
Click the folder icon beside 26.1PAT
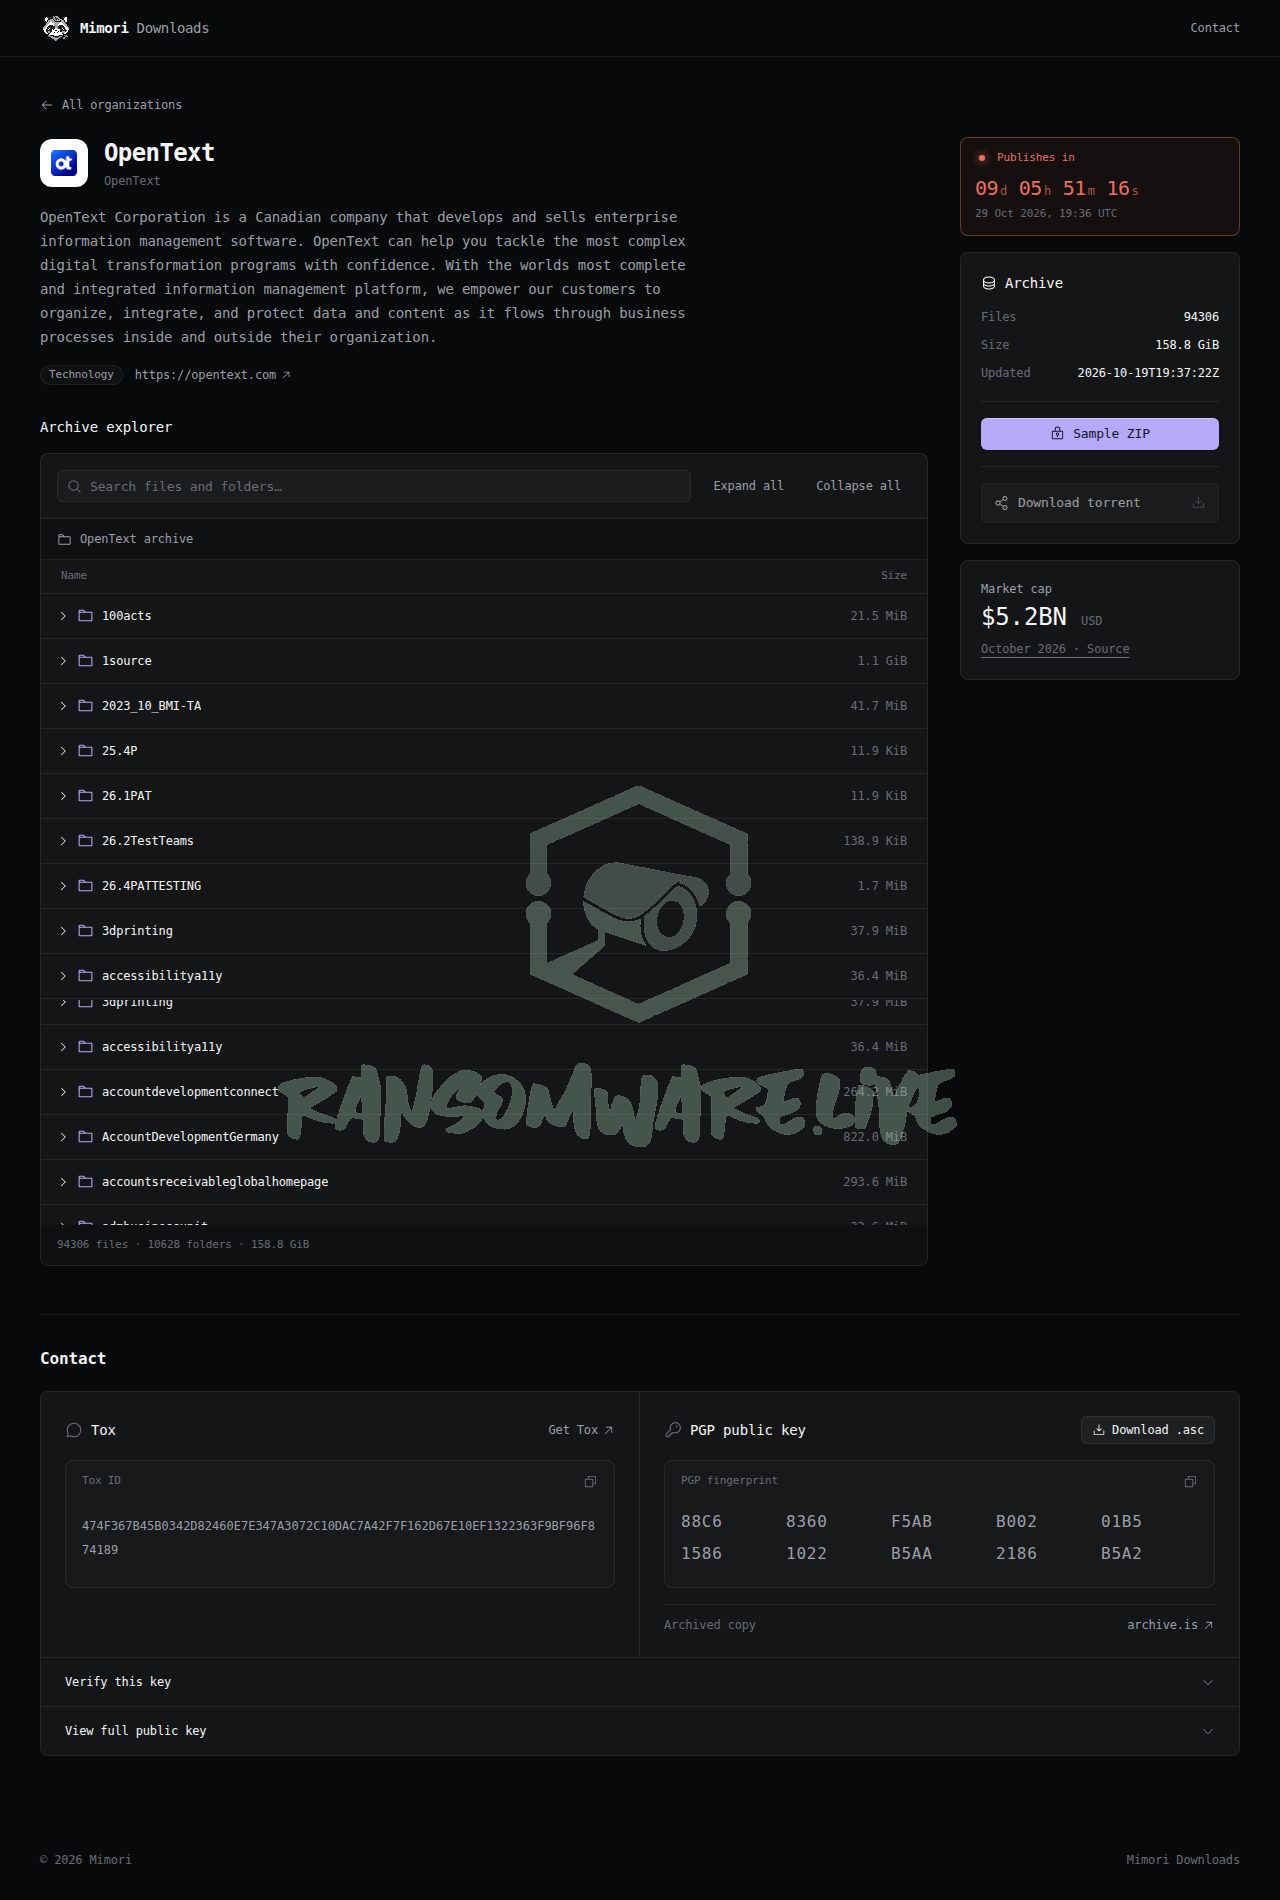(x=86, y=796)
